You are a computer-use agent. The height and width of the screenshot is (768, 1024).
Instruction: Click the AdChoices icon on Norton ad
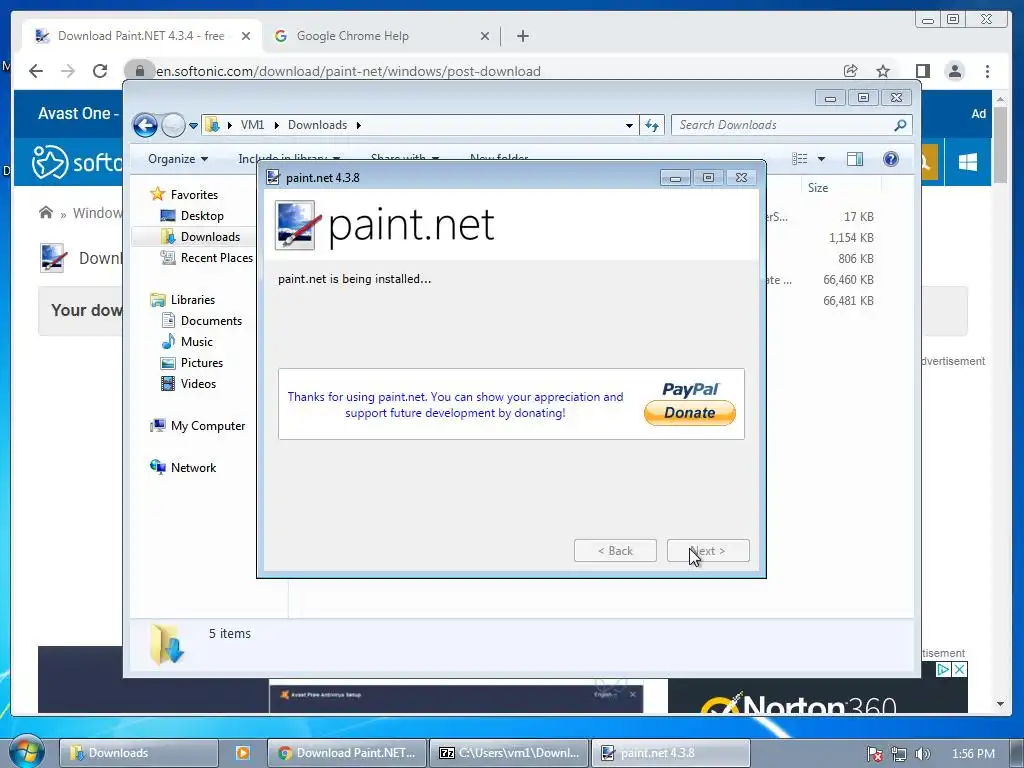[943, 669]
